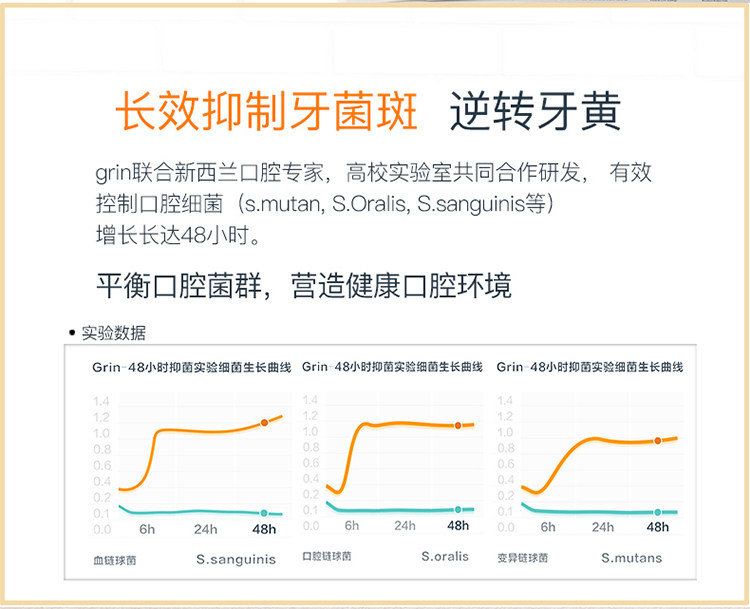Click the S.sanguinis chart title
Viewport: 750px width, 609px height.
(x=192, y=367)
